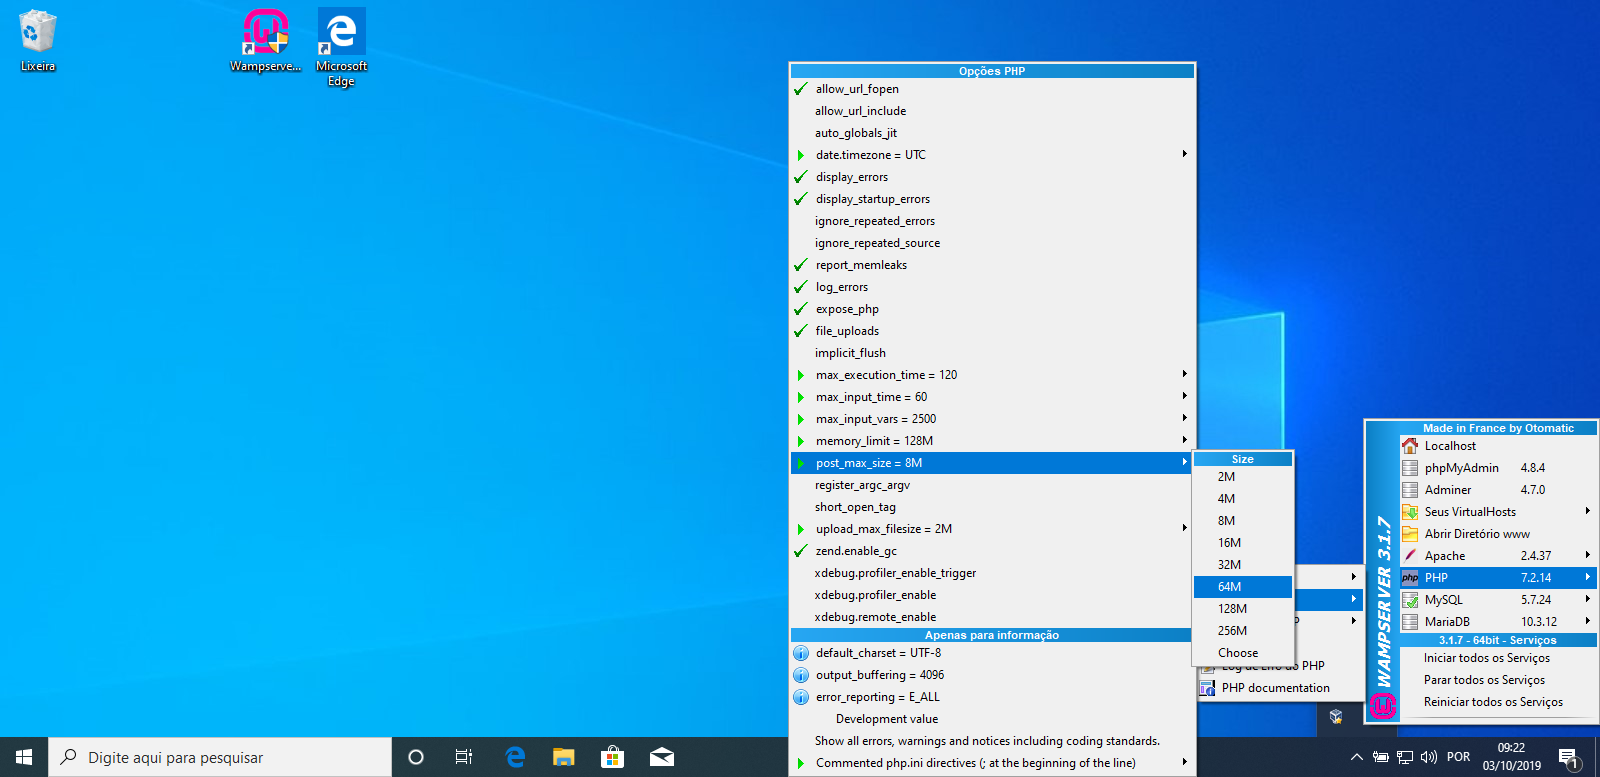Screen dimensions: 1600x777
Task: Expand max_input_time = 60 submenu
Action: pyautogui.click(x=991, y=397)
